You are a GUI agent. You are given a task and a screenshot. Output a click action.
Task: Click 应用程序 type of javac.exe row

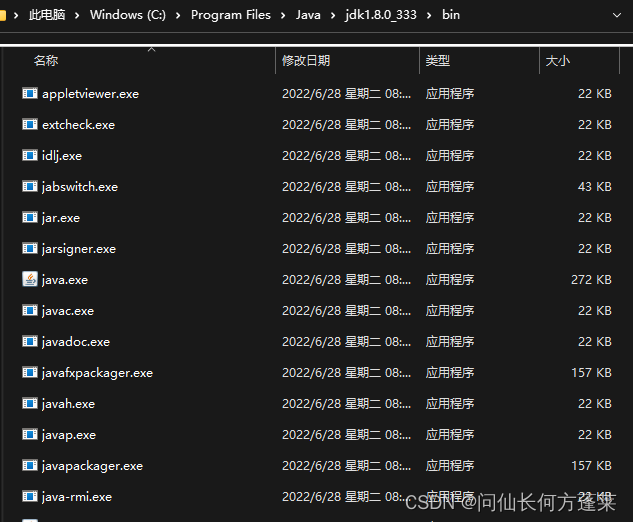(x=450, y=310)
